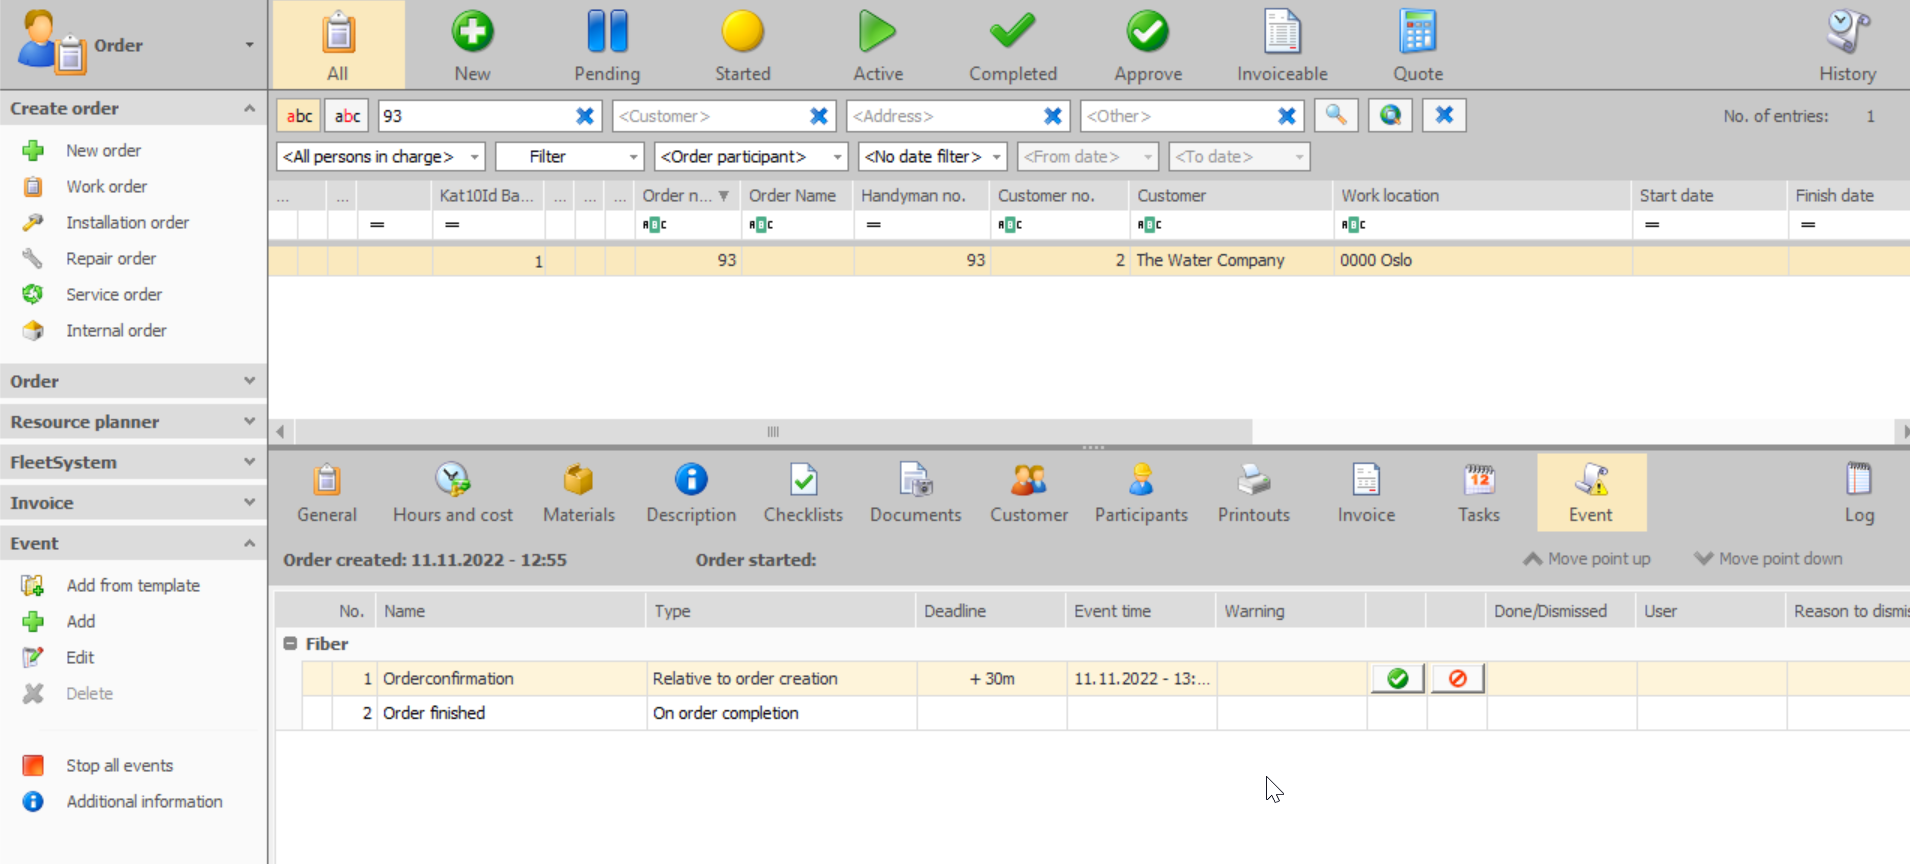Image resolution: width=1910 pixels, height=864 pixels.
Task: Open the History view
Action: 1847,45
